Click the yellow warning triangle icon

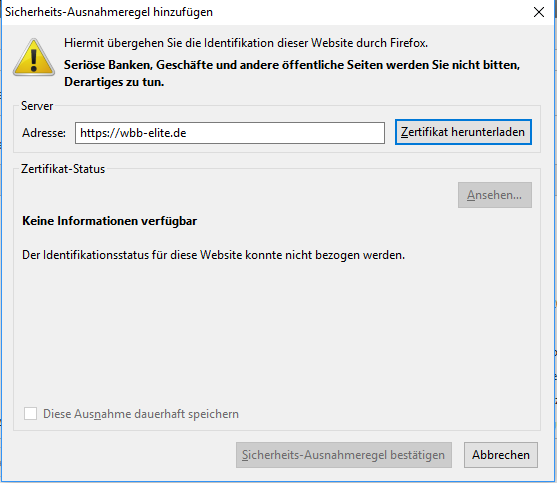[x=34, y=58]
